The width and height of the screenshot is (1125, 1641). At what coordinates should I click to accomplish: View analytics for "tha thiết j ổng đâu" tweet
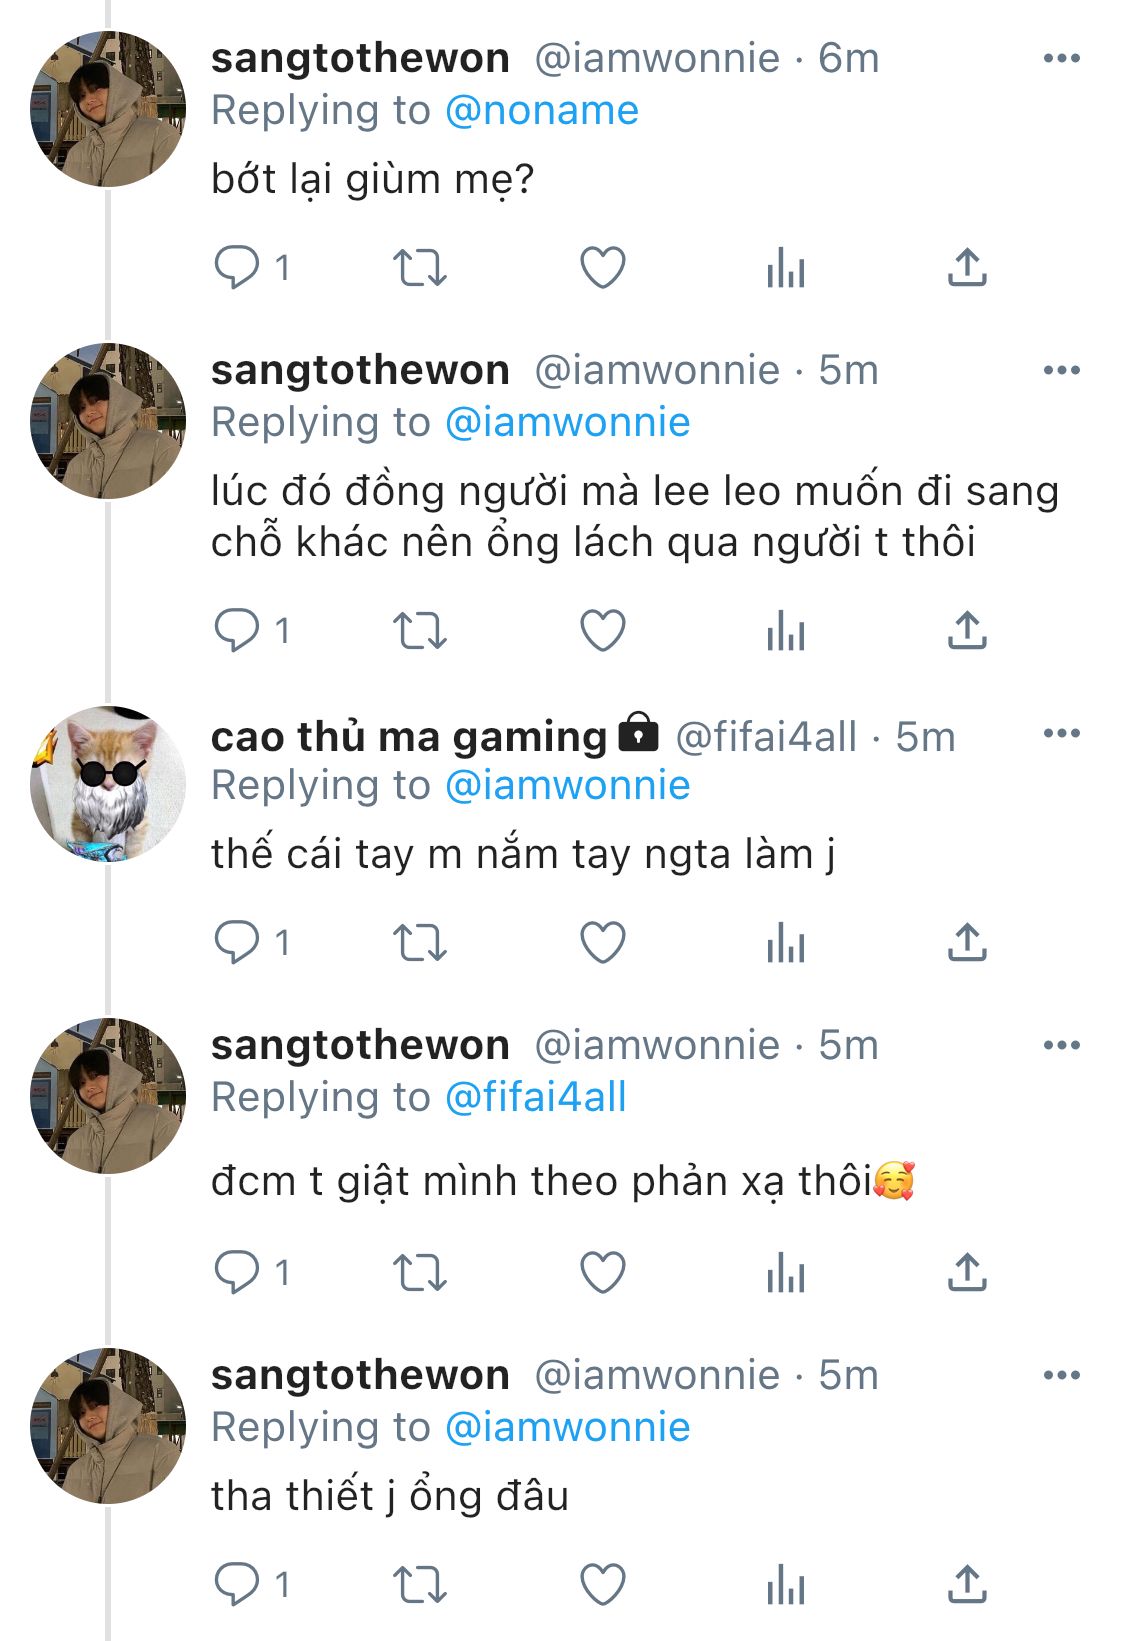(785, 1585)
